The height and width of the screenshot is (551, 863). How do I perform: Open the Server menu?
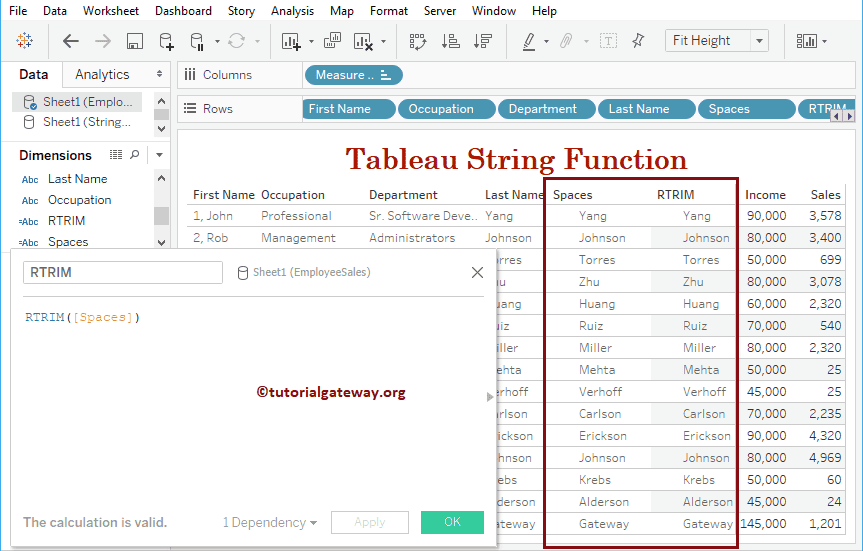[440, 11]
